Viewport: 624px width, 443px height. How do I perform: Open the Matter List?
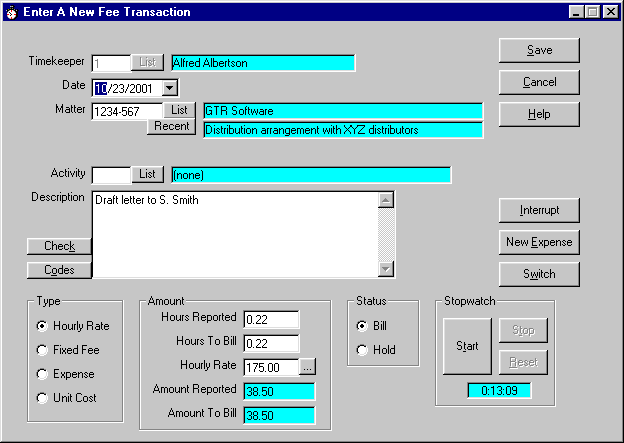tap(179, 110)
